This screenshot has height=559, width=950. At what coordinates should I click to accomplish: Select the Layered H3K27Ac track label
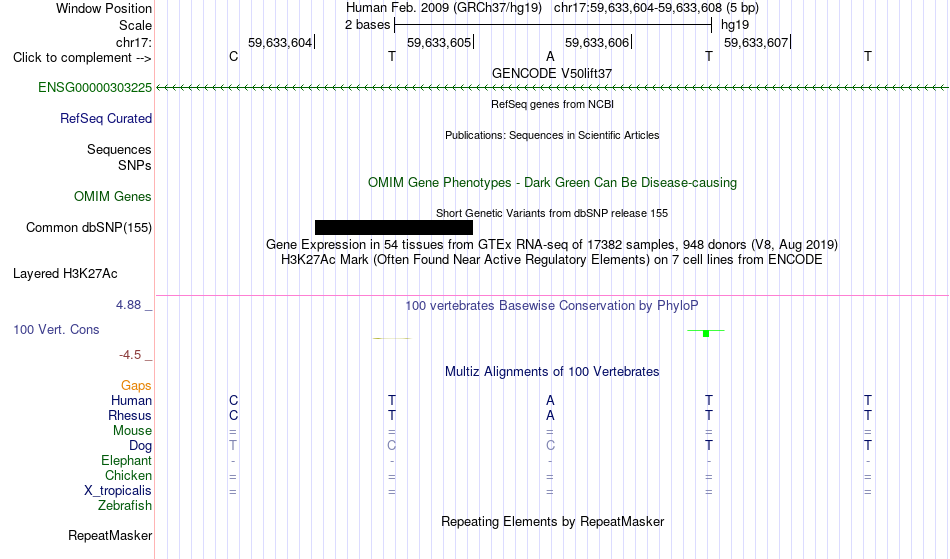(x=65, y=273)
